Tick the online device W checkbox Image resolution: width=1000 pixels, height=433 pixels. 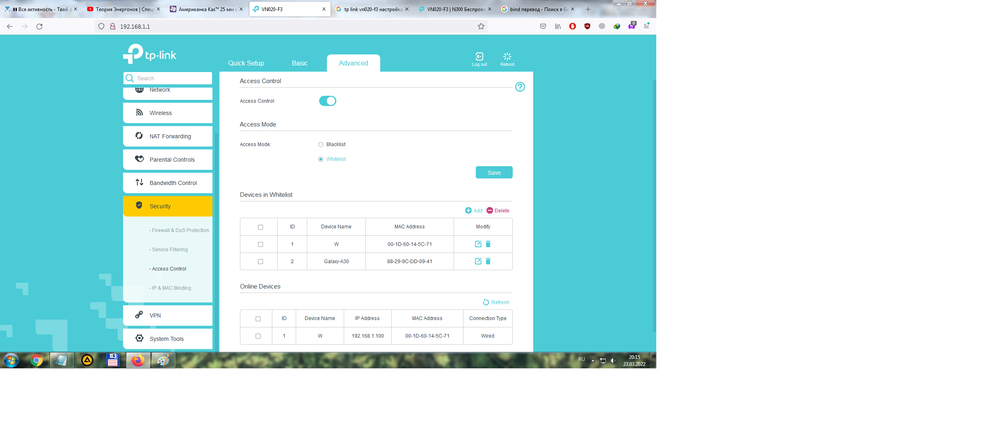point(258,336)
